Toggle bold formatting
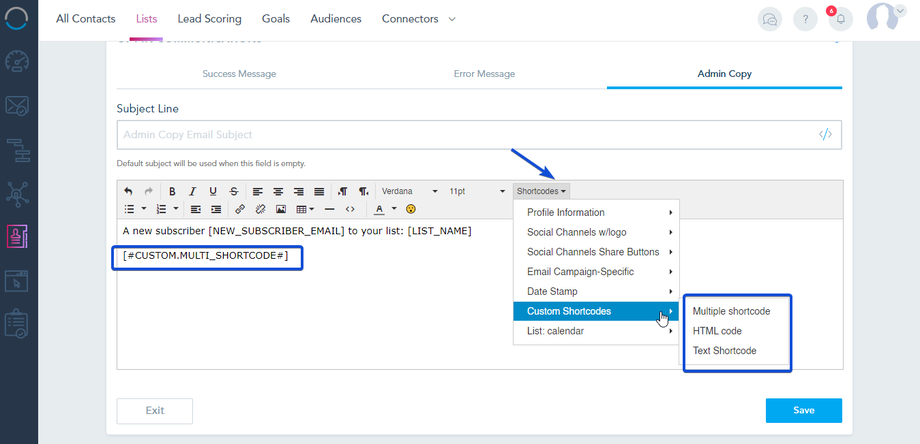920x444 pixels. pyautogui.click(x=172, y=191)
